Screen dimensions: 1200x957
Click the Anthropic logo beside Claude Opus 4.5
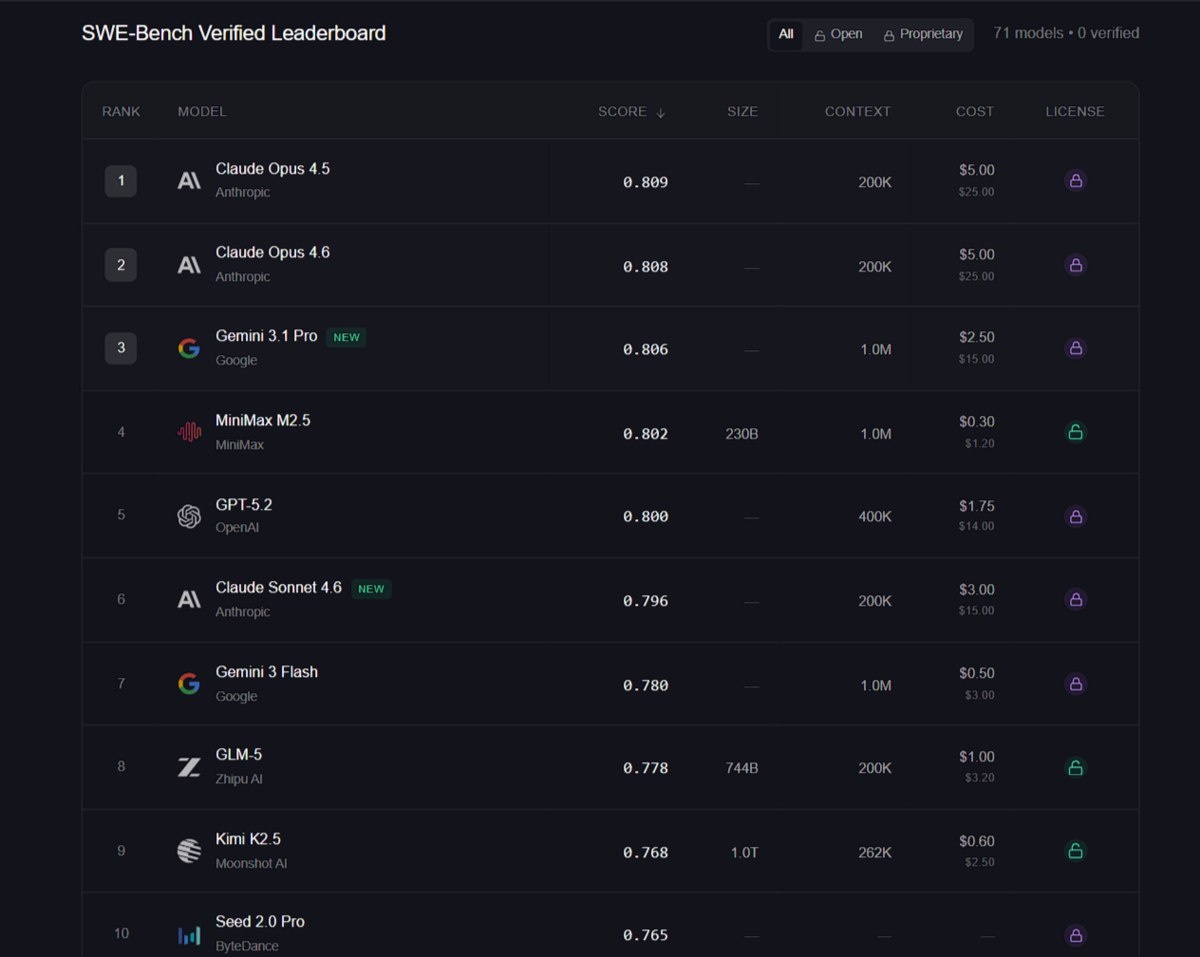coord(188,181)
